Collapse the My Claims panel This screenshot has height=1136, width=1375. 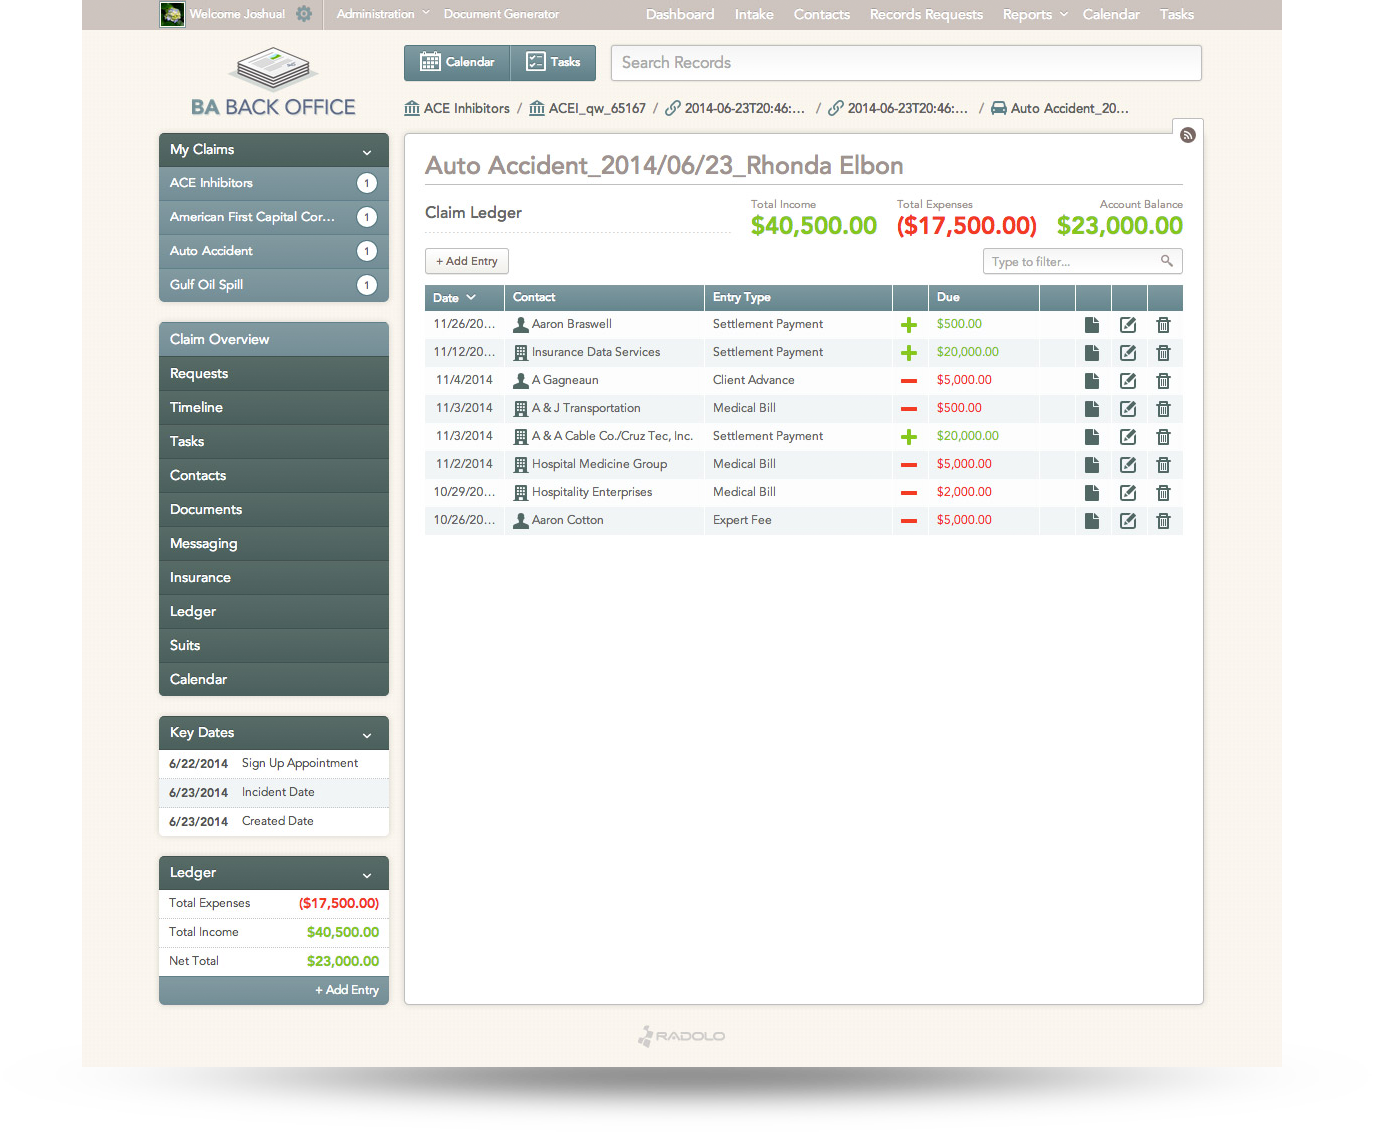click(x=367, y=151)
